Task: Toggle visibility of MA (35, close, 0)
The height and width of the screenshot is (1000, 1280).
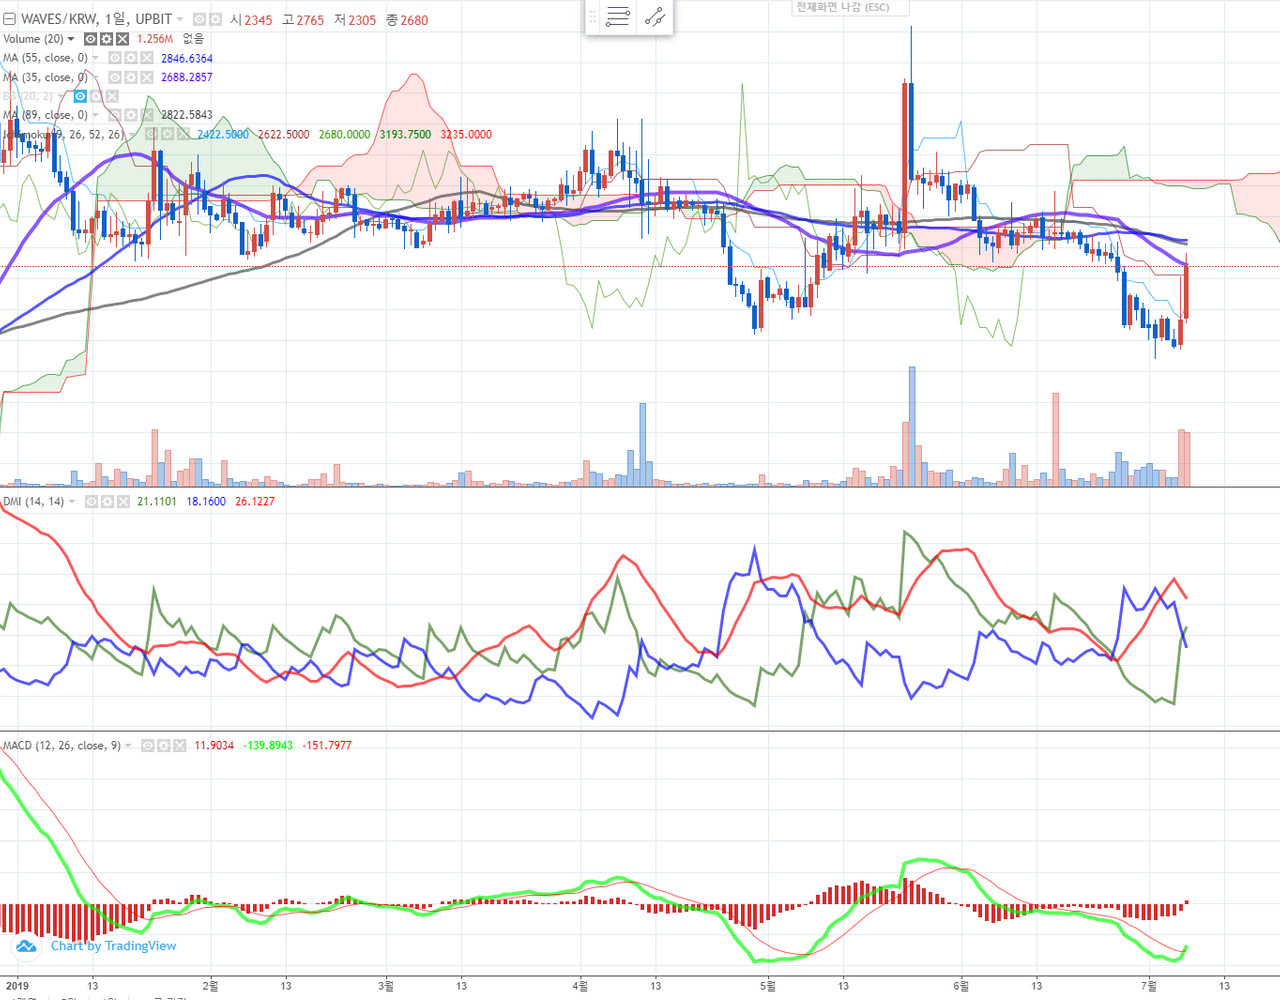Action: 114,77
